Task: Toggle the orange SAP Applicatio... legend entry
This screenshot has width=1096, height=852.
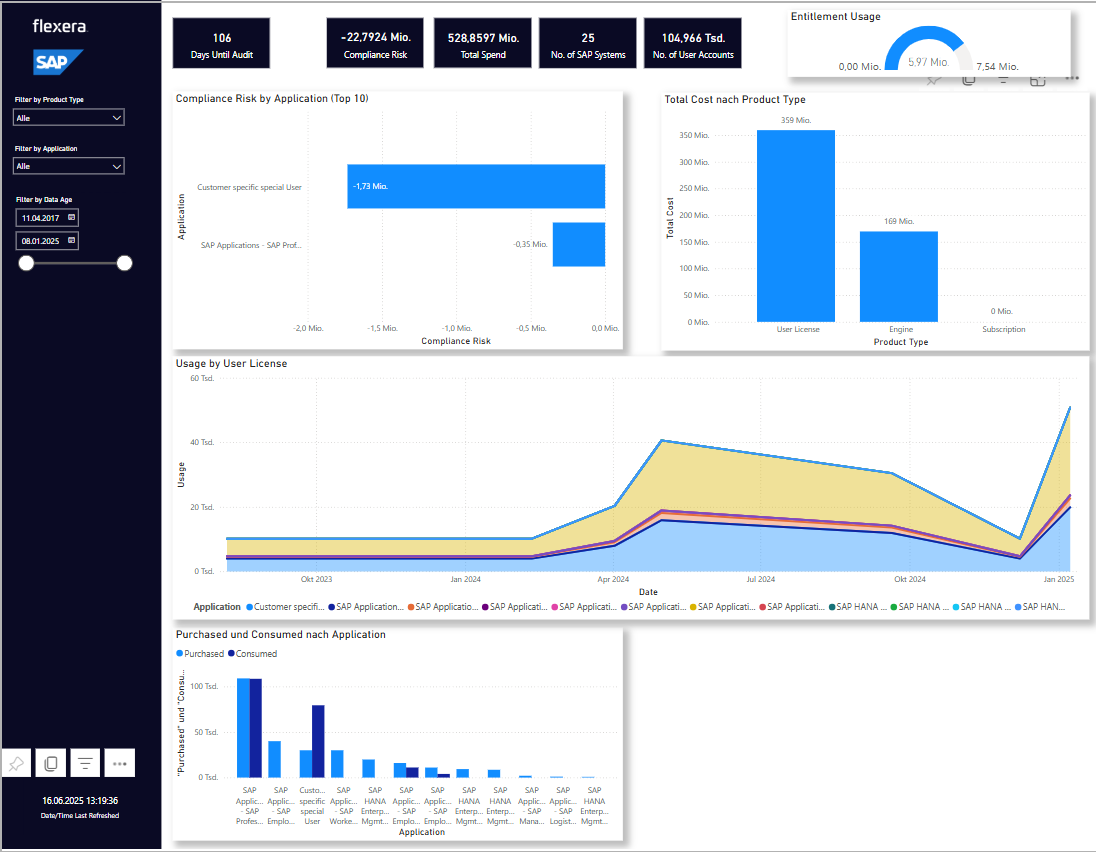Action: (443, 607)
